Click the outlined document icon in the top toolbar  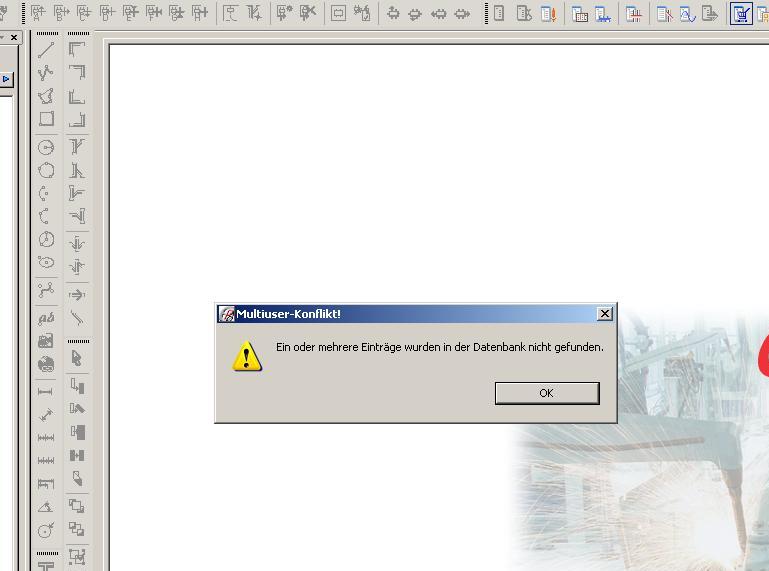pos(499,14)
